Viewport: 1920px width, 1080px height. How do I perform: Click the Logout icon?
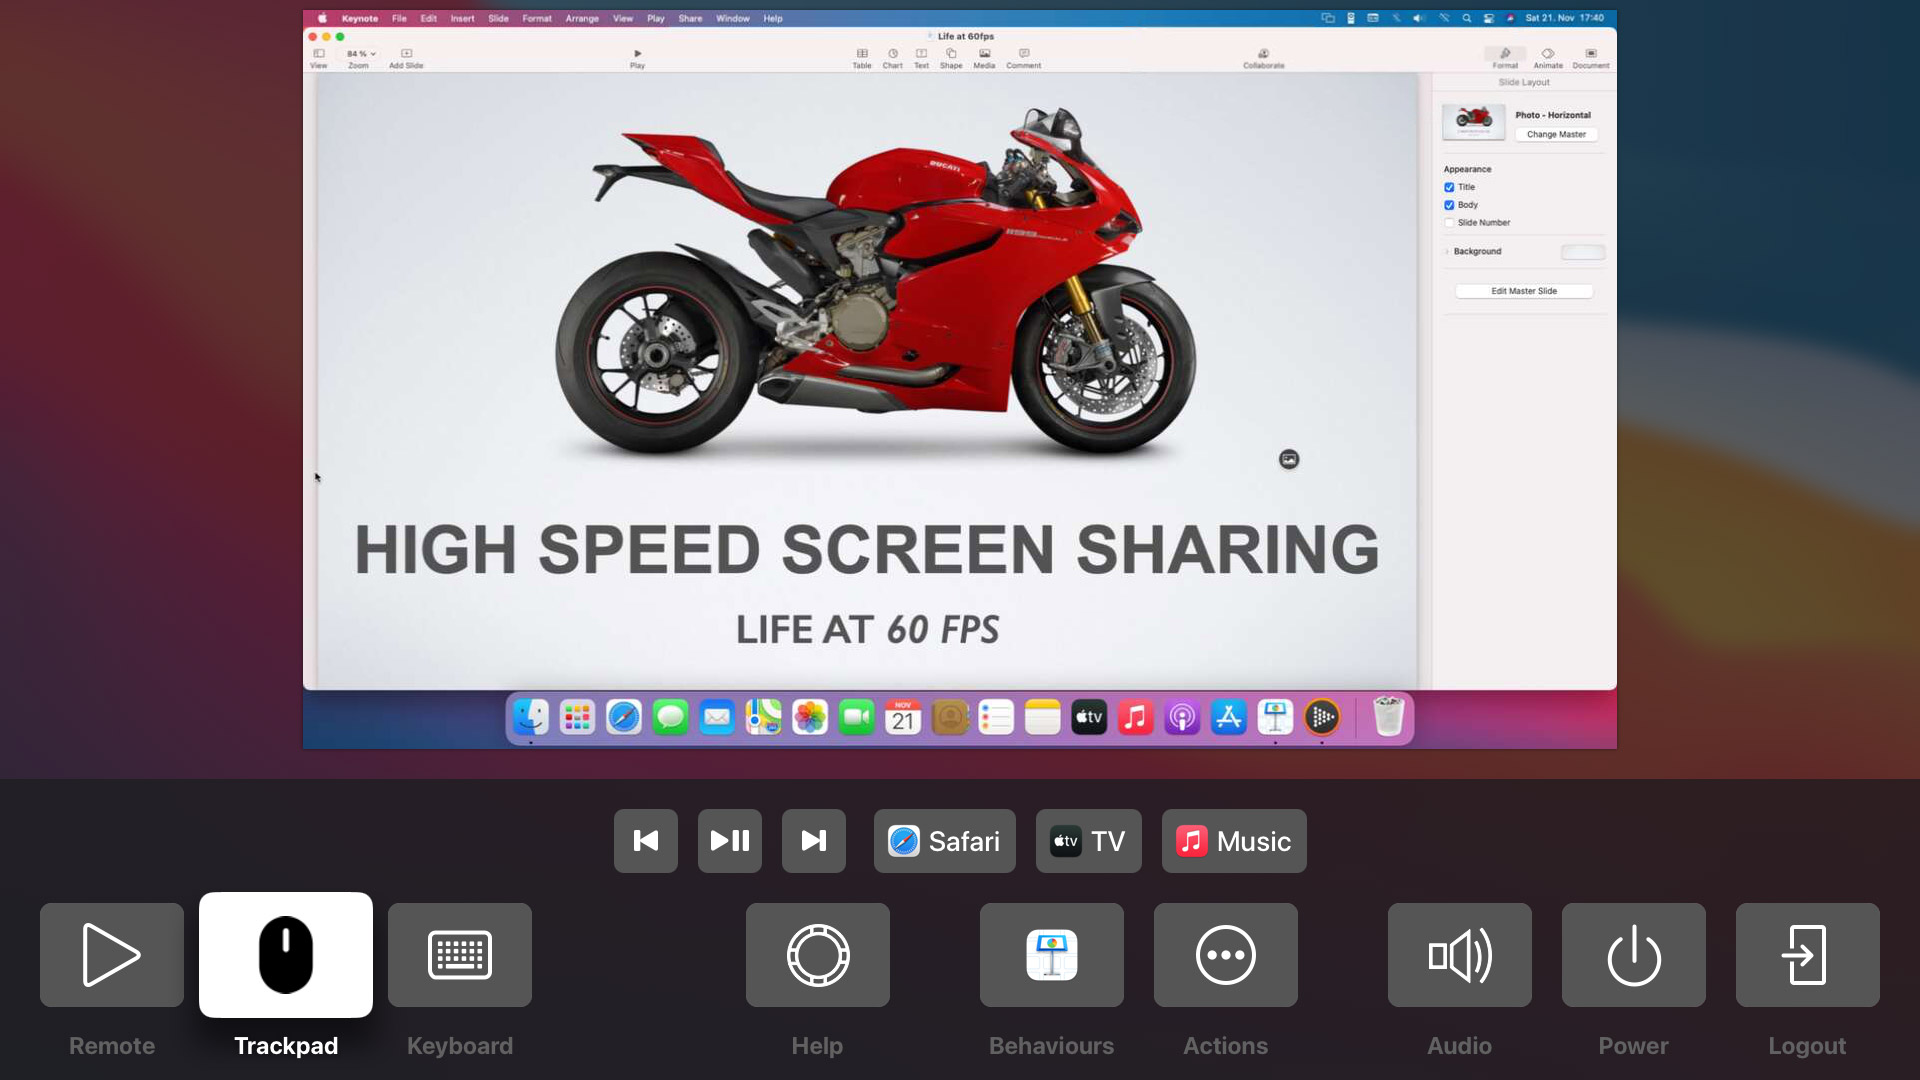[x=1808, y=954]
